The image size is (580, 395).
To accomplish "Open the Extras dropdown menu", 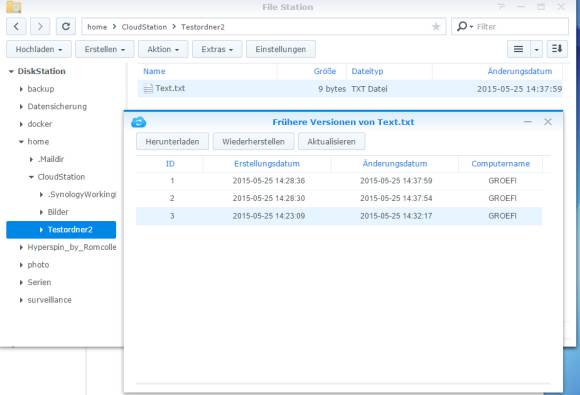I will point(217,49).
